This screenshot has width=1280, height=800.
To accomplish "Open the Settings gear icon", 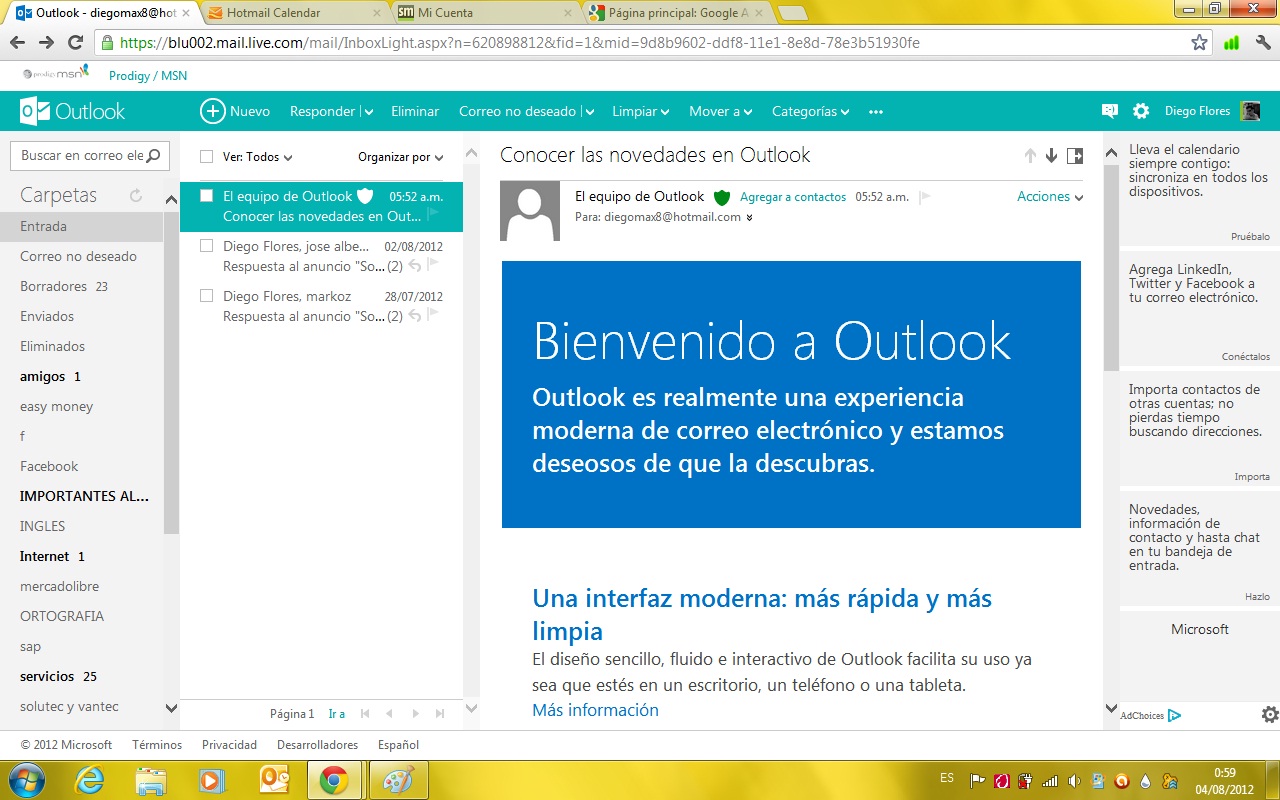I will tap(1139, 111).
